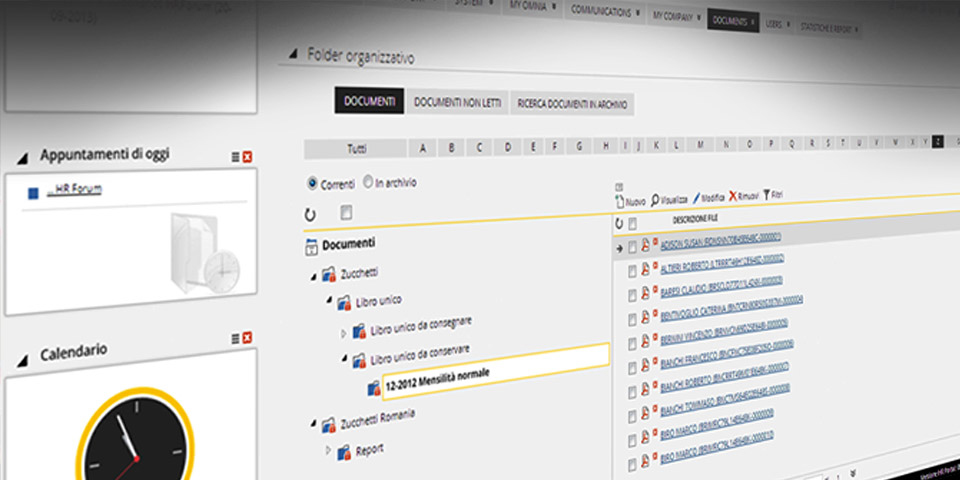
Task: Filter documents by letter A
Action: tap(423, 148)
